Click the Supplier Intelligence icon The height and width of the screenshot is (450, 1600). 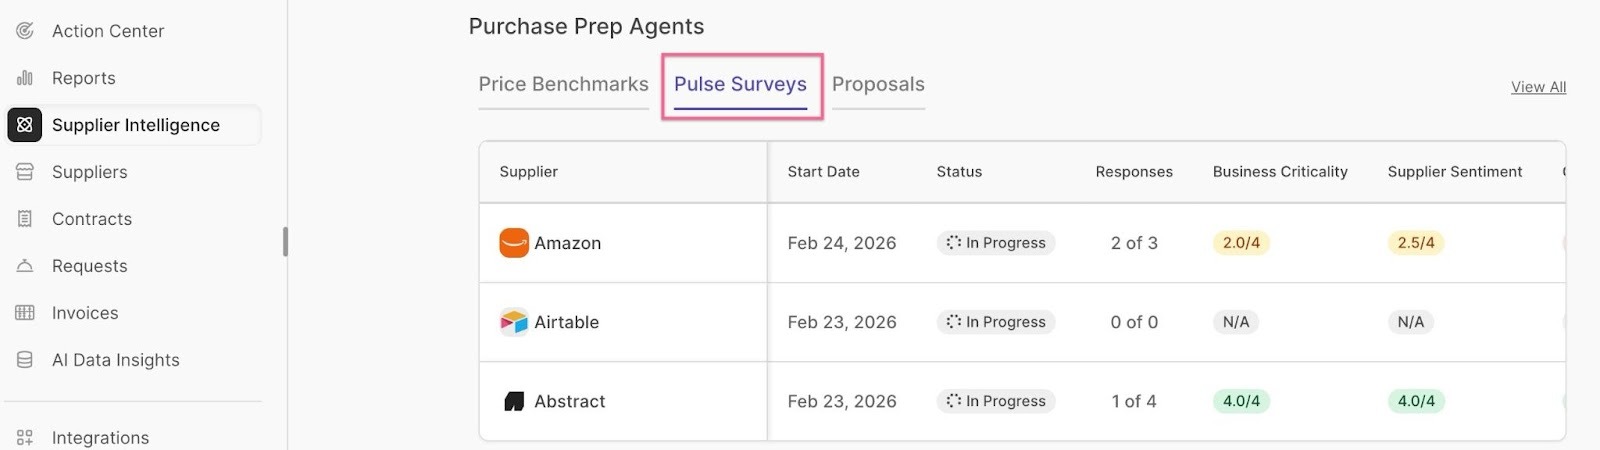tap(25, 125)
